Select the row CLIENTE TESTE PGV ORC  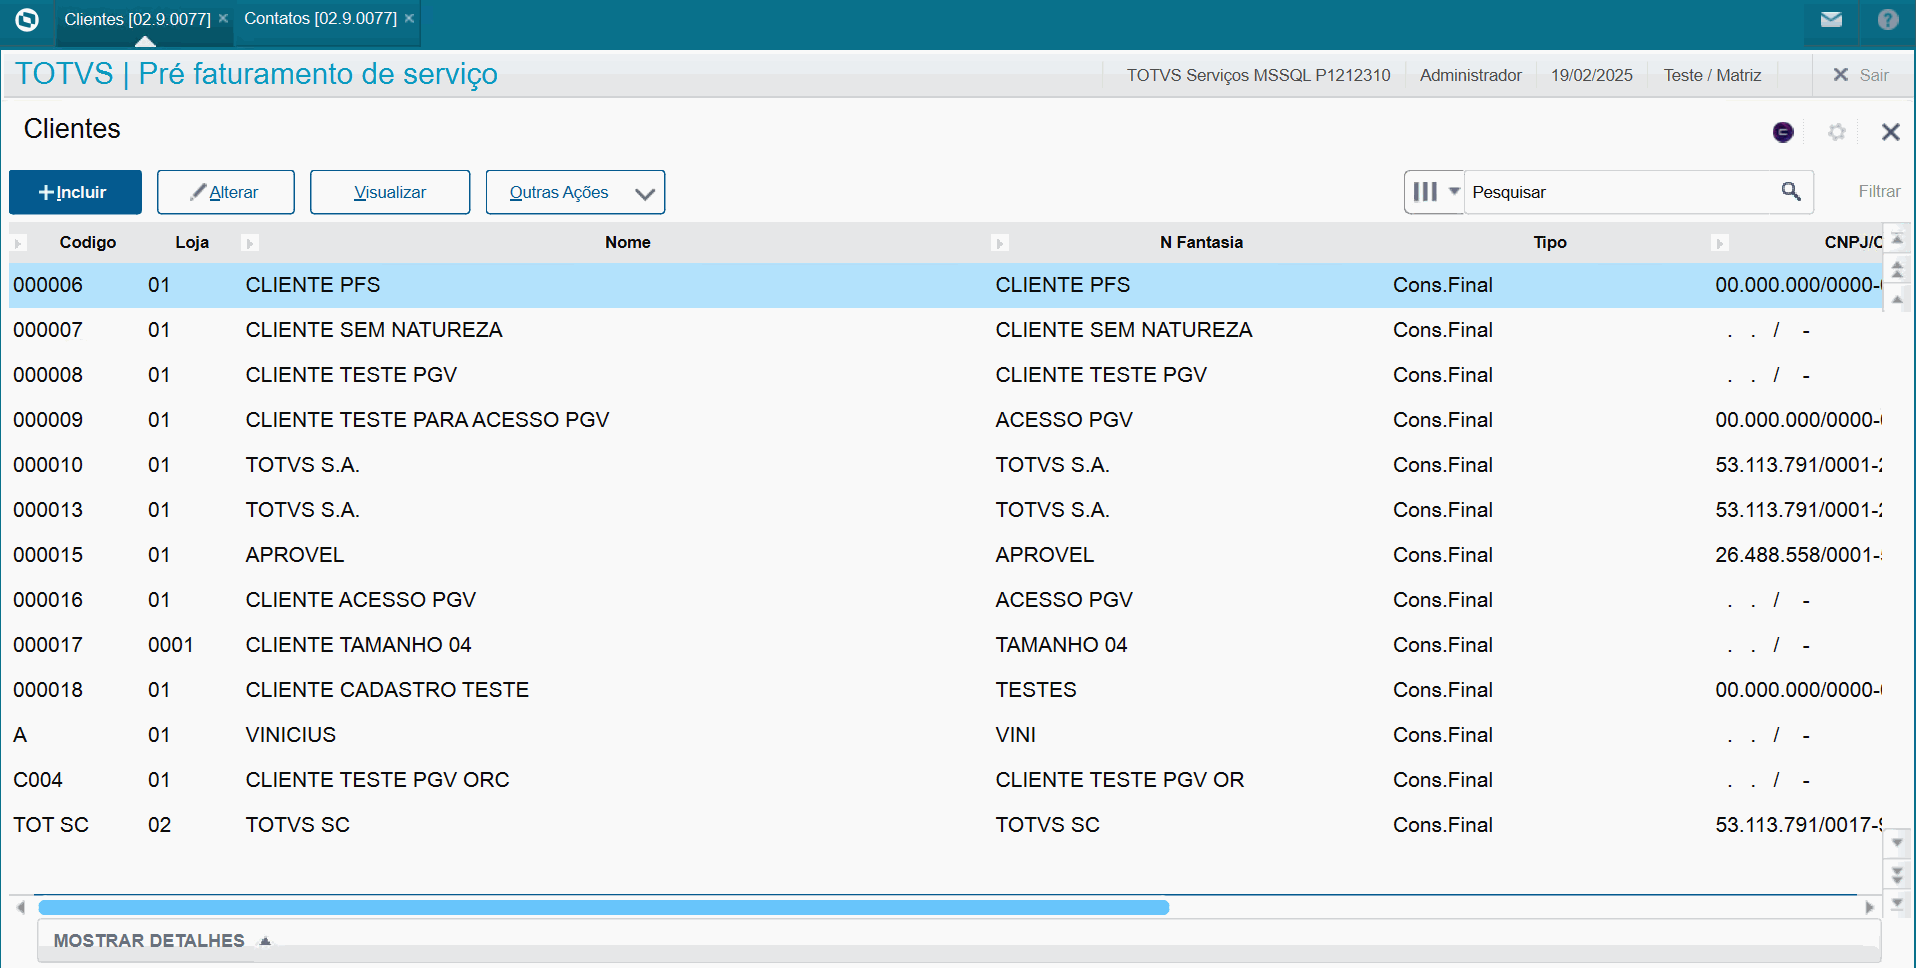946,780
